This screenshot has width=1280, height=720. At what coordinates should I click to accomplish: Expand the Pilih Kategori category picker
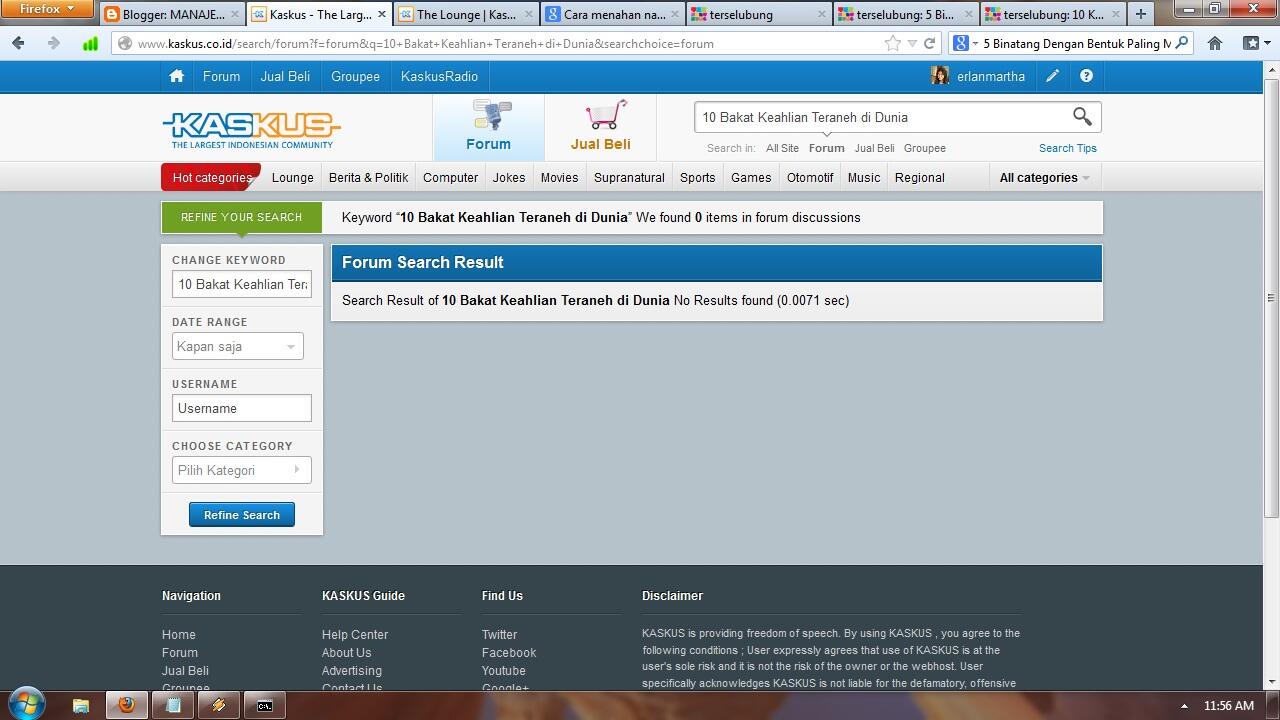point(242,470)
